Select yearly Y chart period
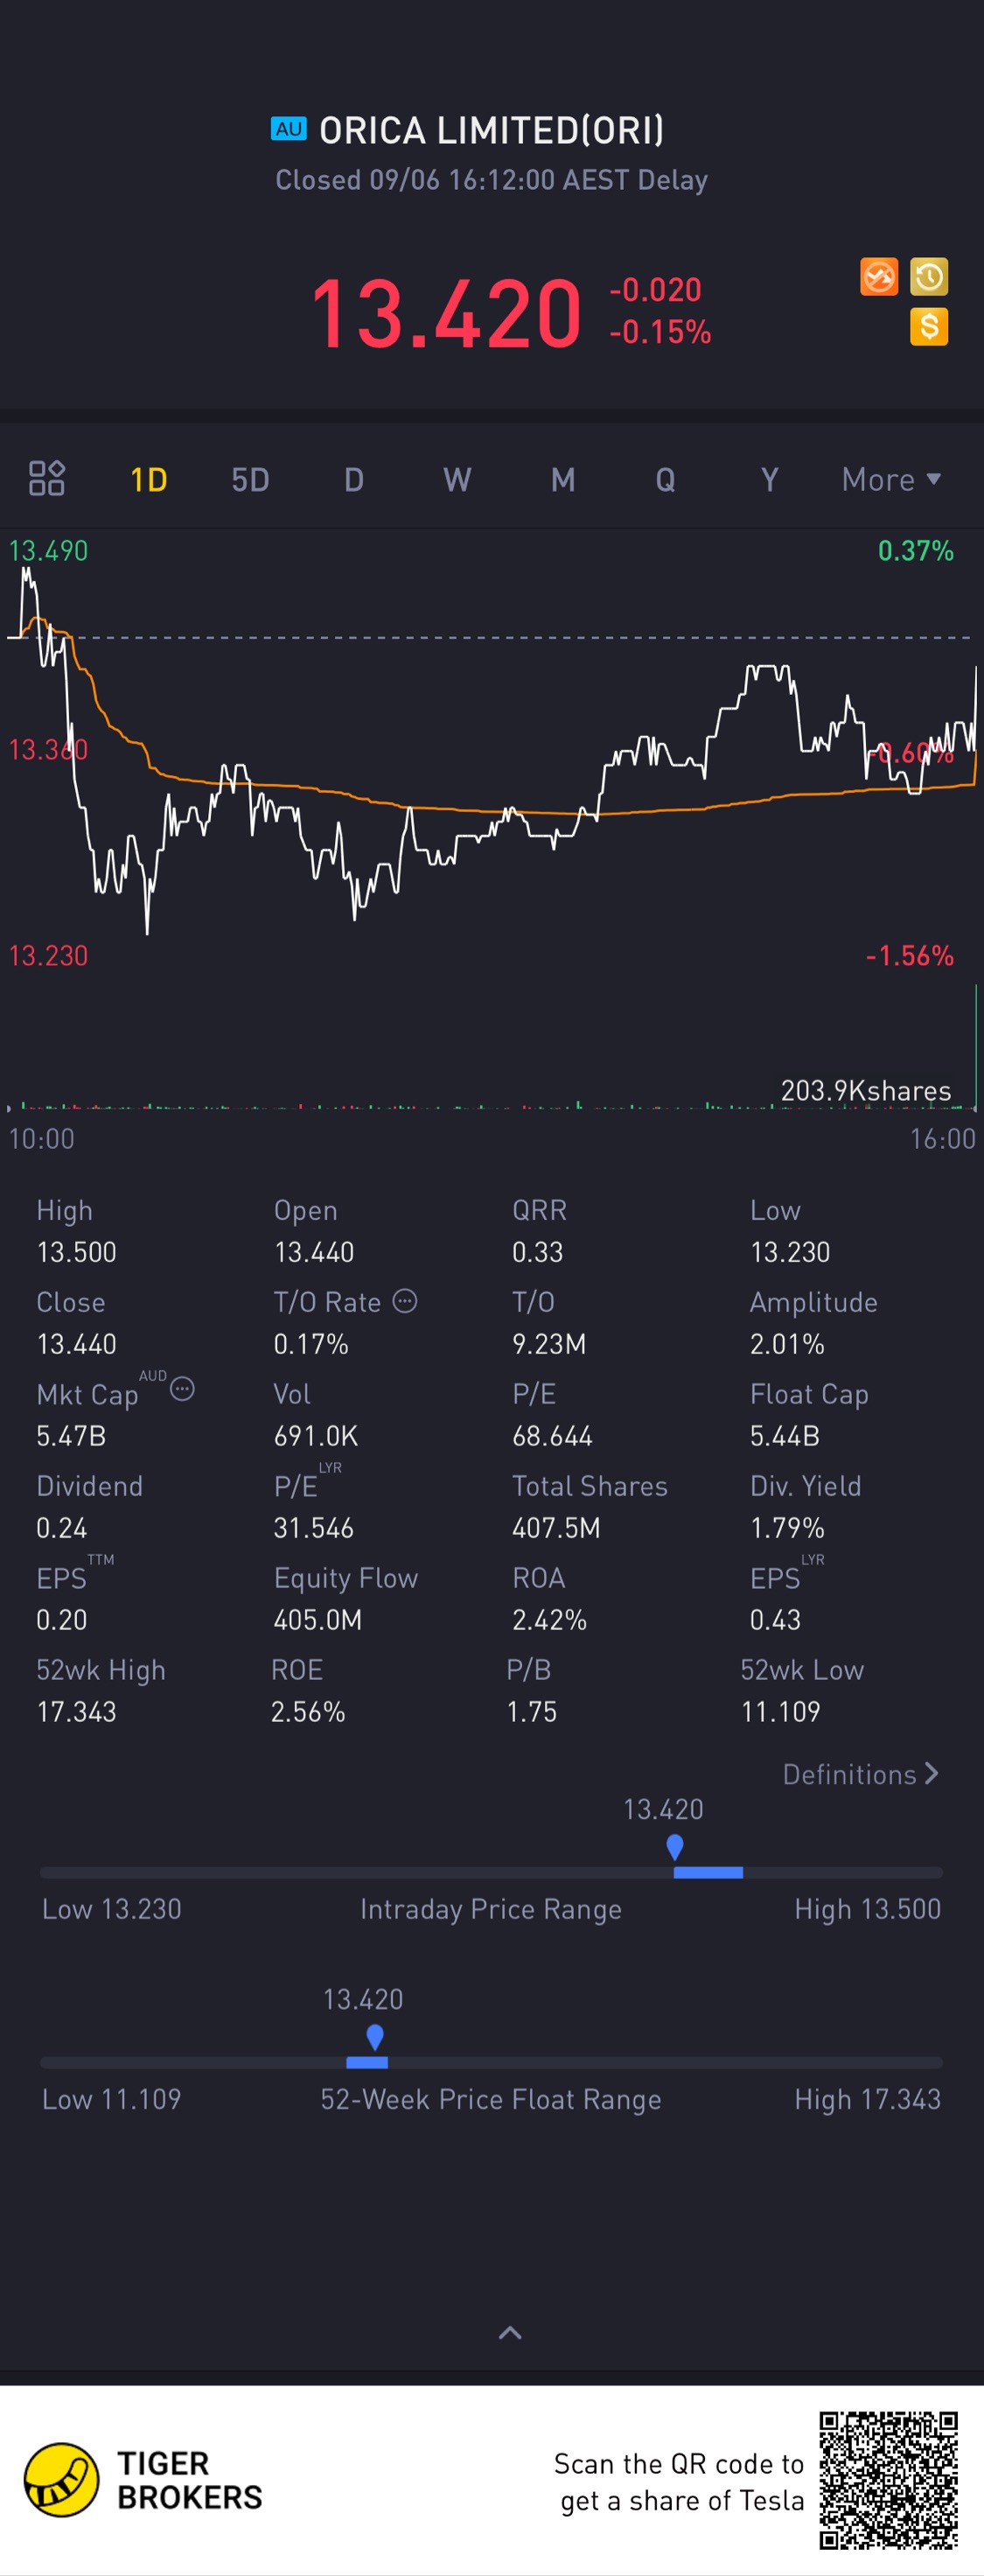 pos(769,480)
